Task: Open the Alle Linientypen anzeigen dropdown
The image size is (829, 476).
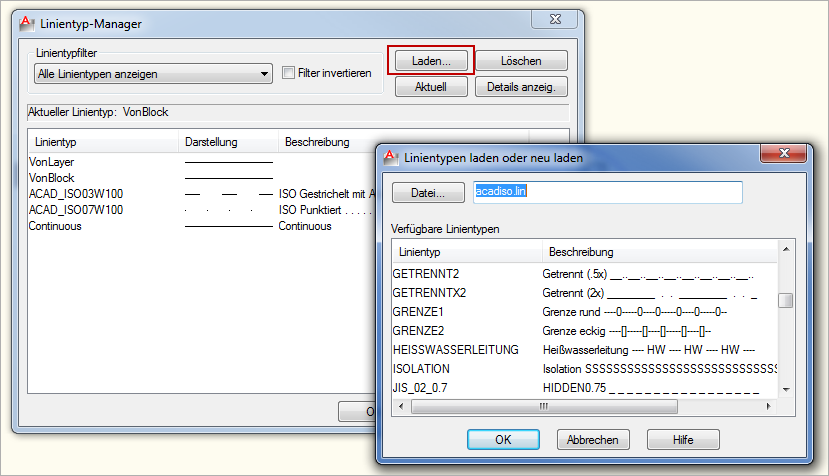Action: pos(152,73)
